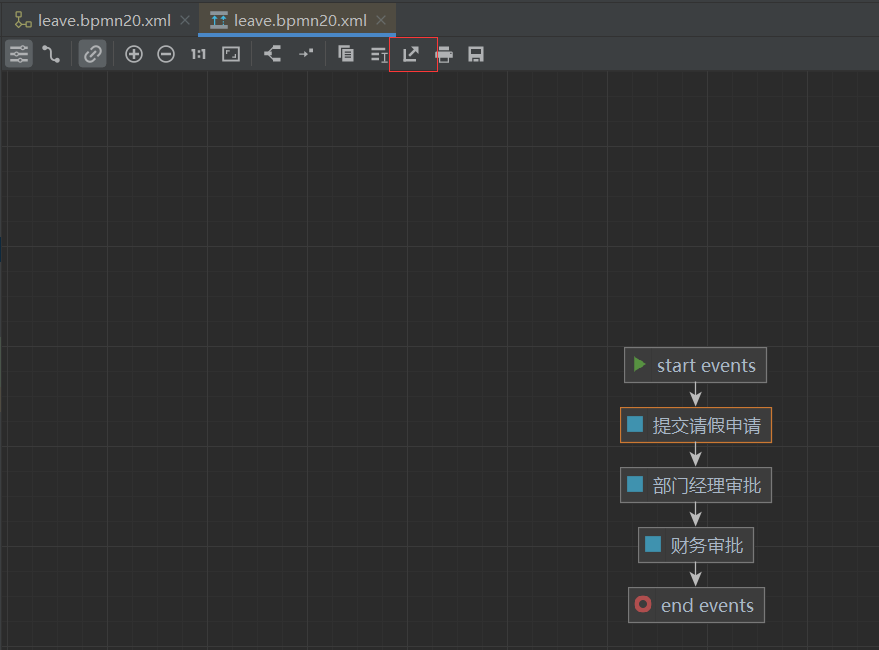Click blue square icon of 提交请假申请
The image size is (879, 650).
click(635, 424)
